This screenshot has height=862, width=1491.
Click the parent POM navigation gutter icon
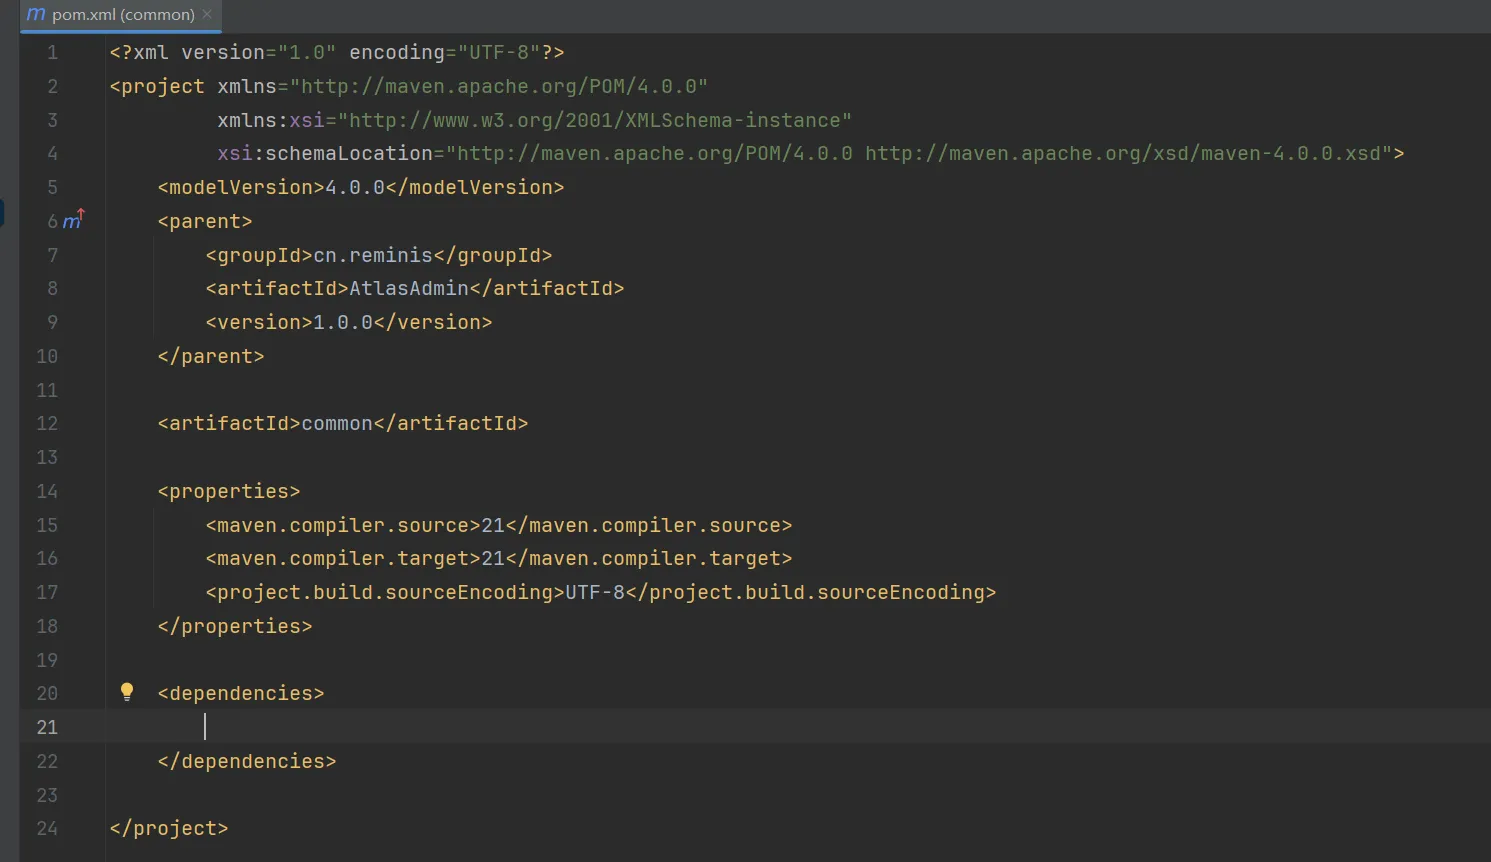pos(74,220)
